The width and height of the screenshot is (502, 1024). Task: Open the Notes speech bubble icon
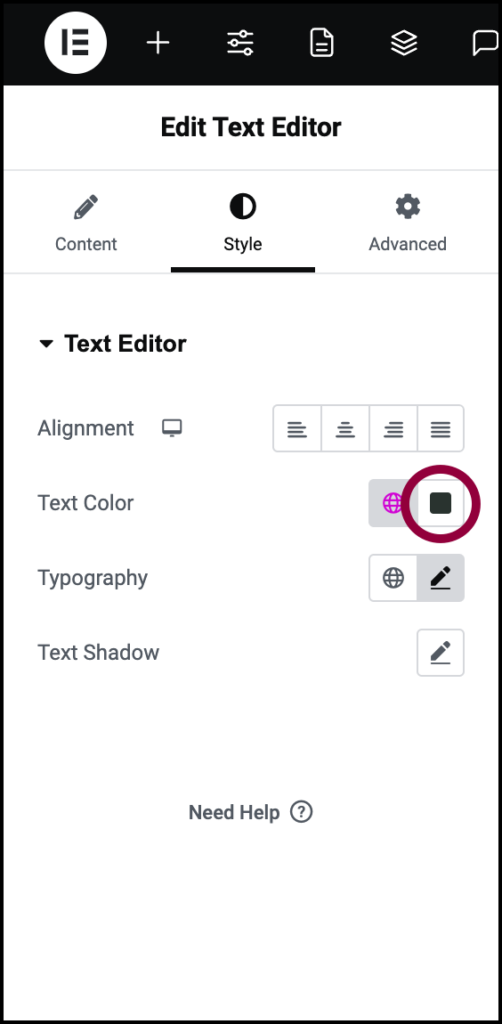tap(485, 43)
